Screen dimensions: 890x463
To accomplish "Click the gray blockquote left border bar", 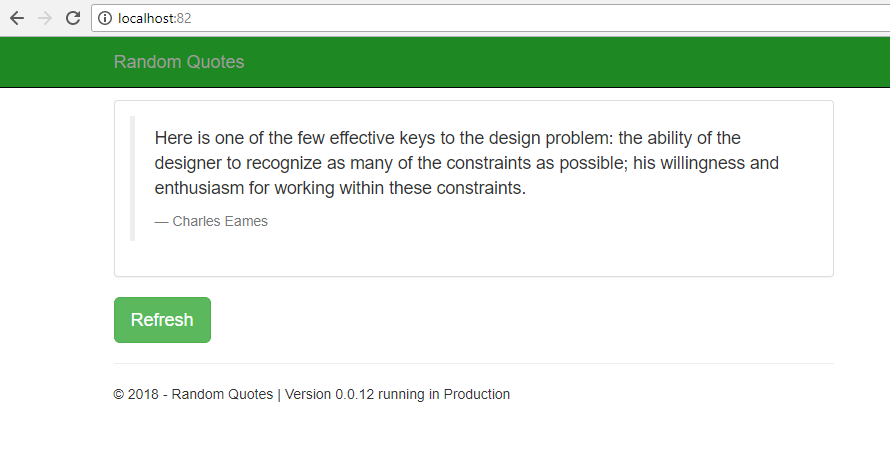I will (x=132, y=178).
